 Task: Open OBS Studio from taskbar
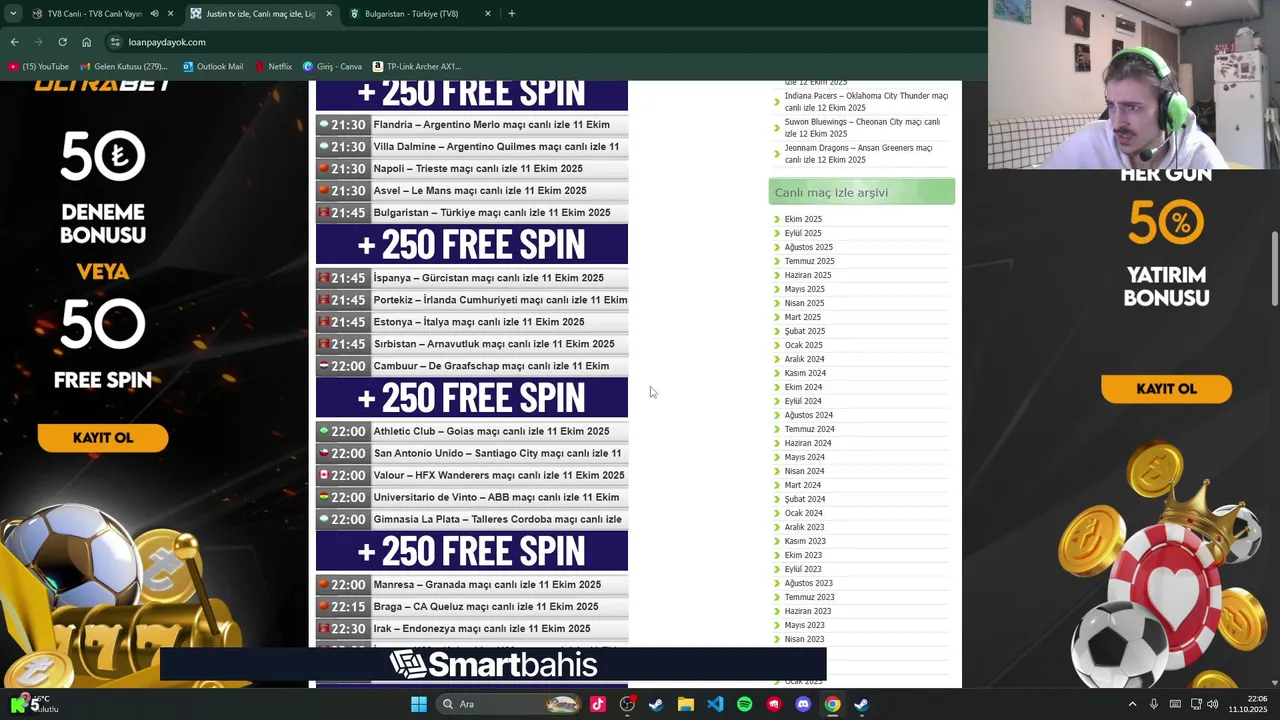627,704
